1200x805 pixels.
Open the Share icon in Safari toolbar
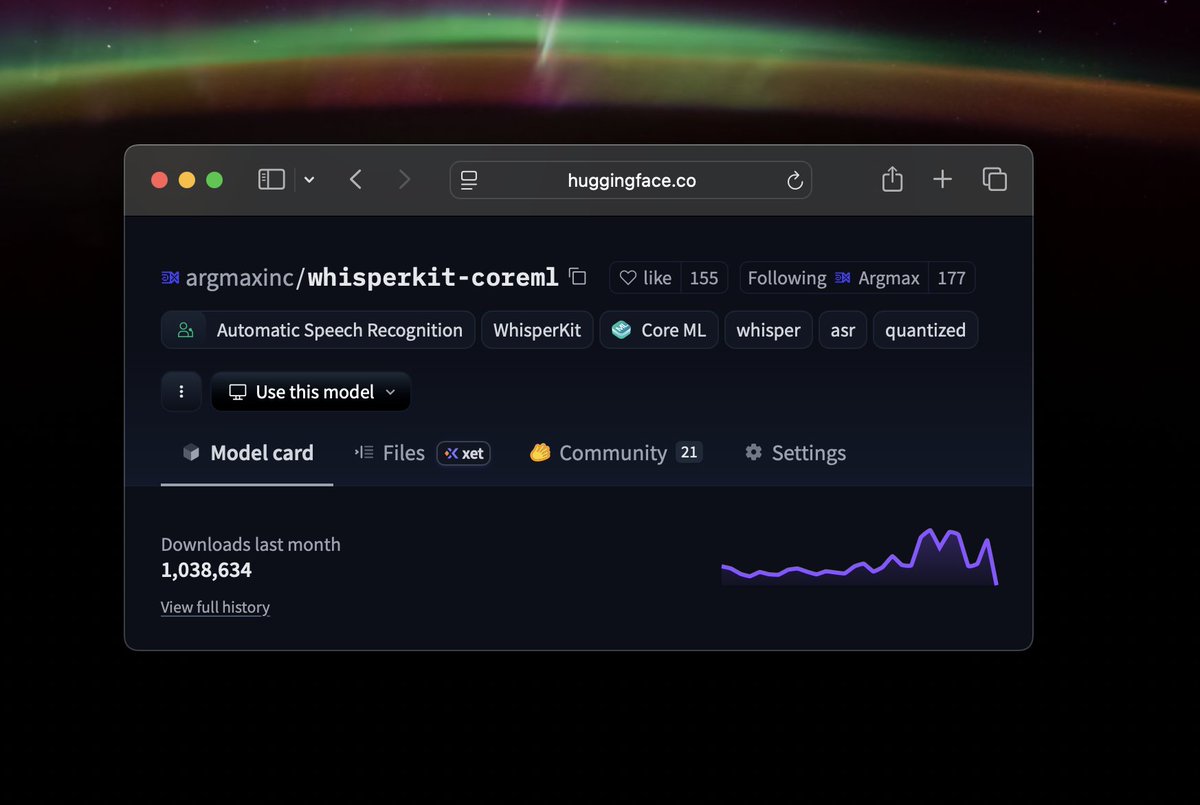pos(892,179)
